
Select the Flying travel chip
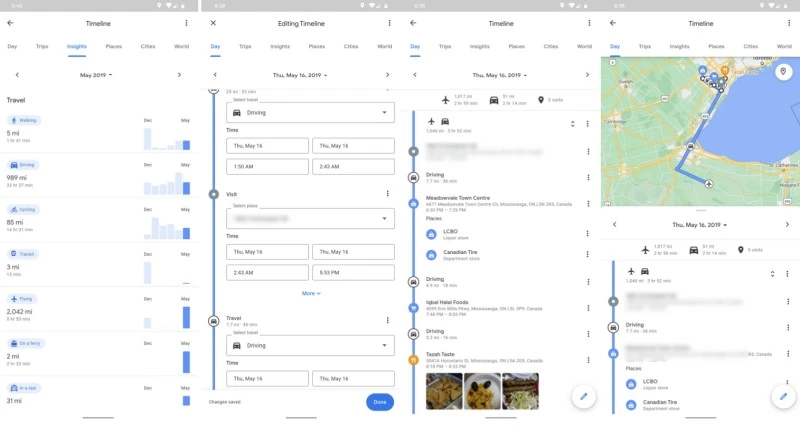[21, 298]
